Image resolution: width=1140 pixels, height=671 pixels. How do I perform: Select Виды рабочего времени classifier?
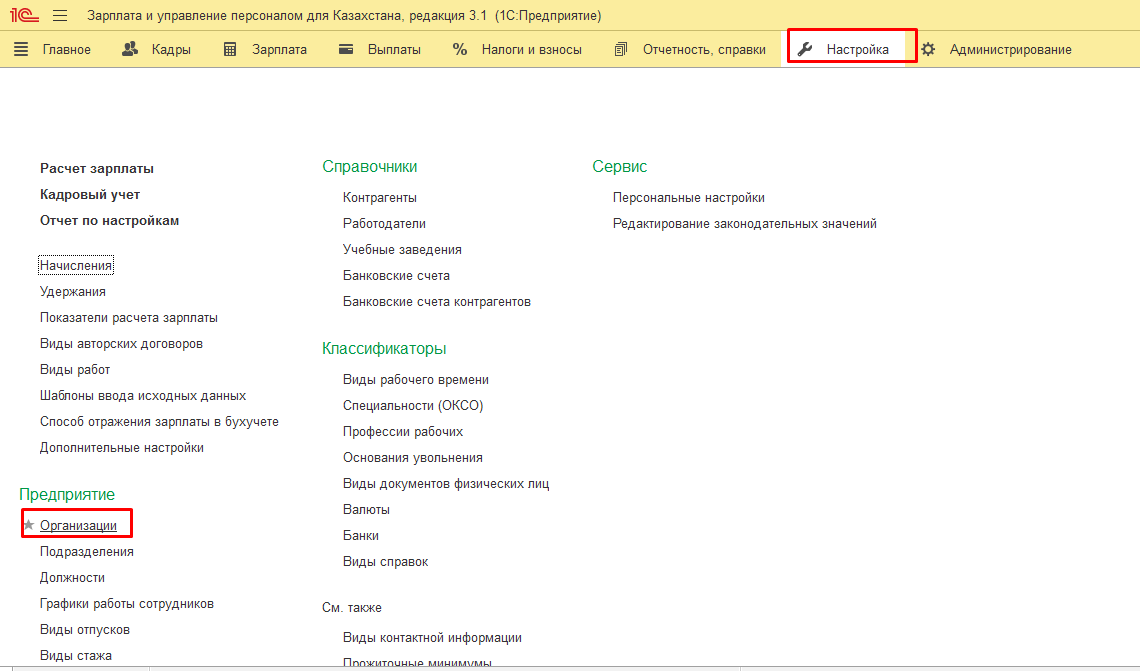415,379
